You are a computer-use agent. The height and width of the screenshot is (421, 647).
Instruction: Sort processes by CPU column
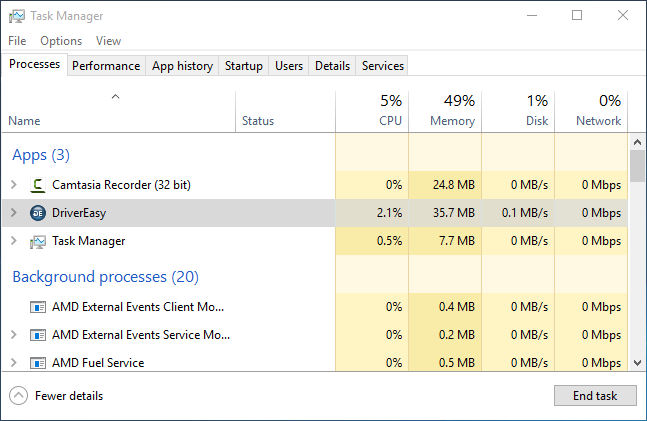point(372,112)
